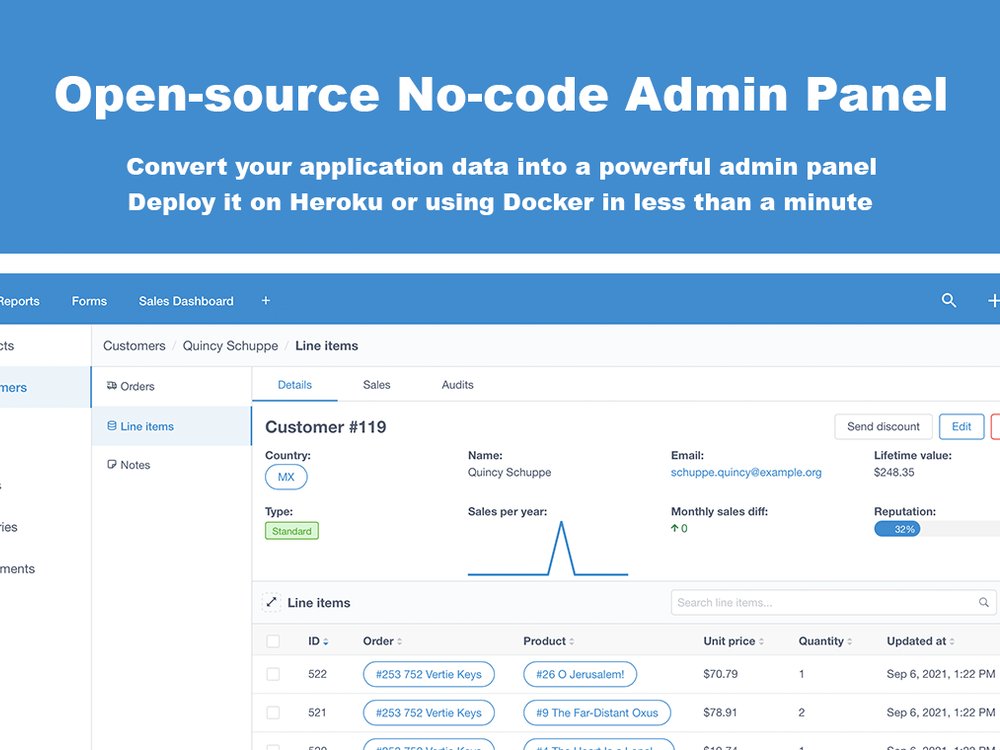
Task: Check the row 522 checkbox
Action: [273, 674]
